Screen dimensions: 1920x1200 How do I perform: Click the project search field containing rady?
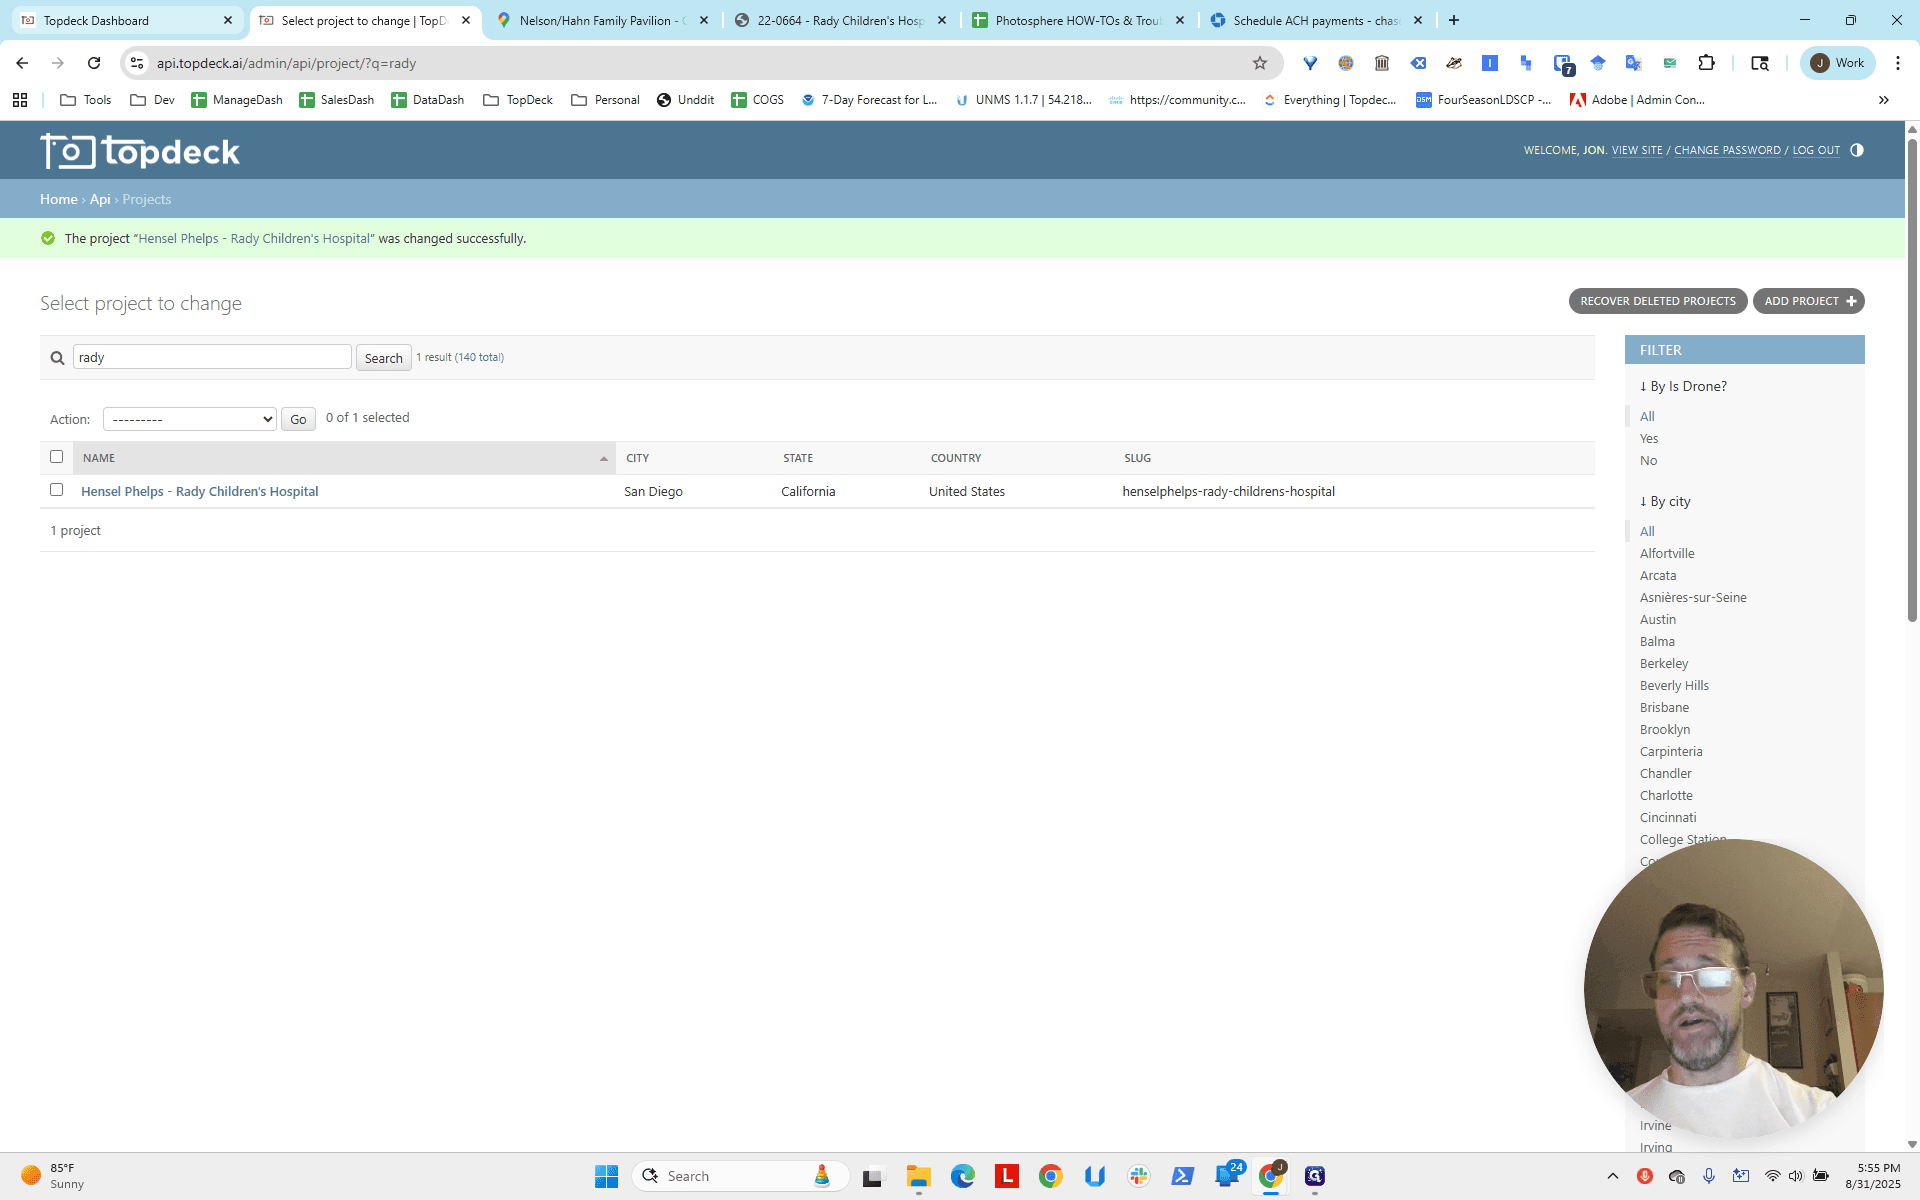212,357
